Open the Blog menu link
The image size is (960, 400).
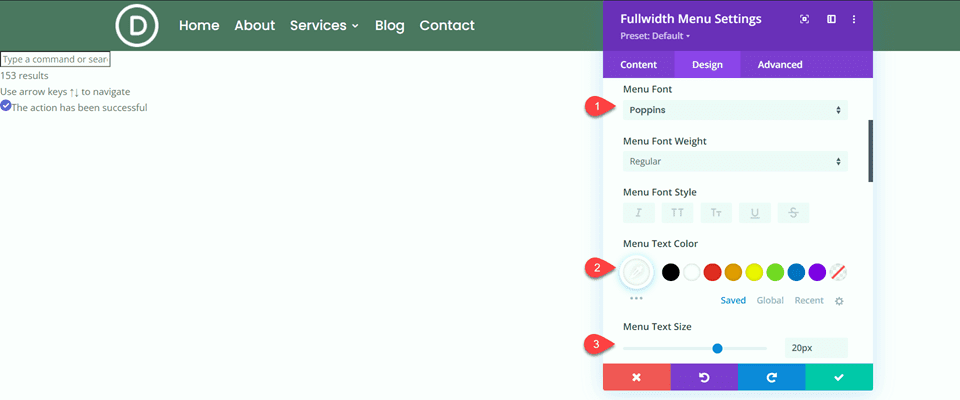point(389,25)
